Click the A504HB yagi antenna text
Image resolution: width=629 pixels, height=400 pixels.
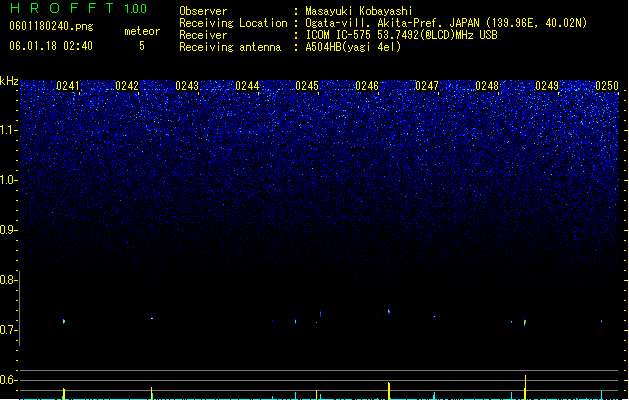point(353,47)
